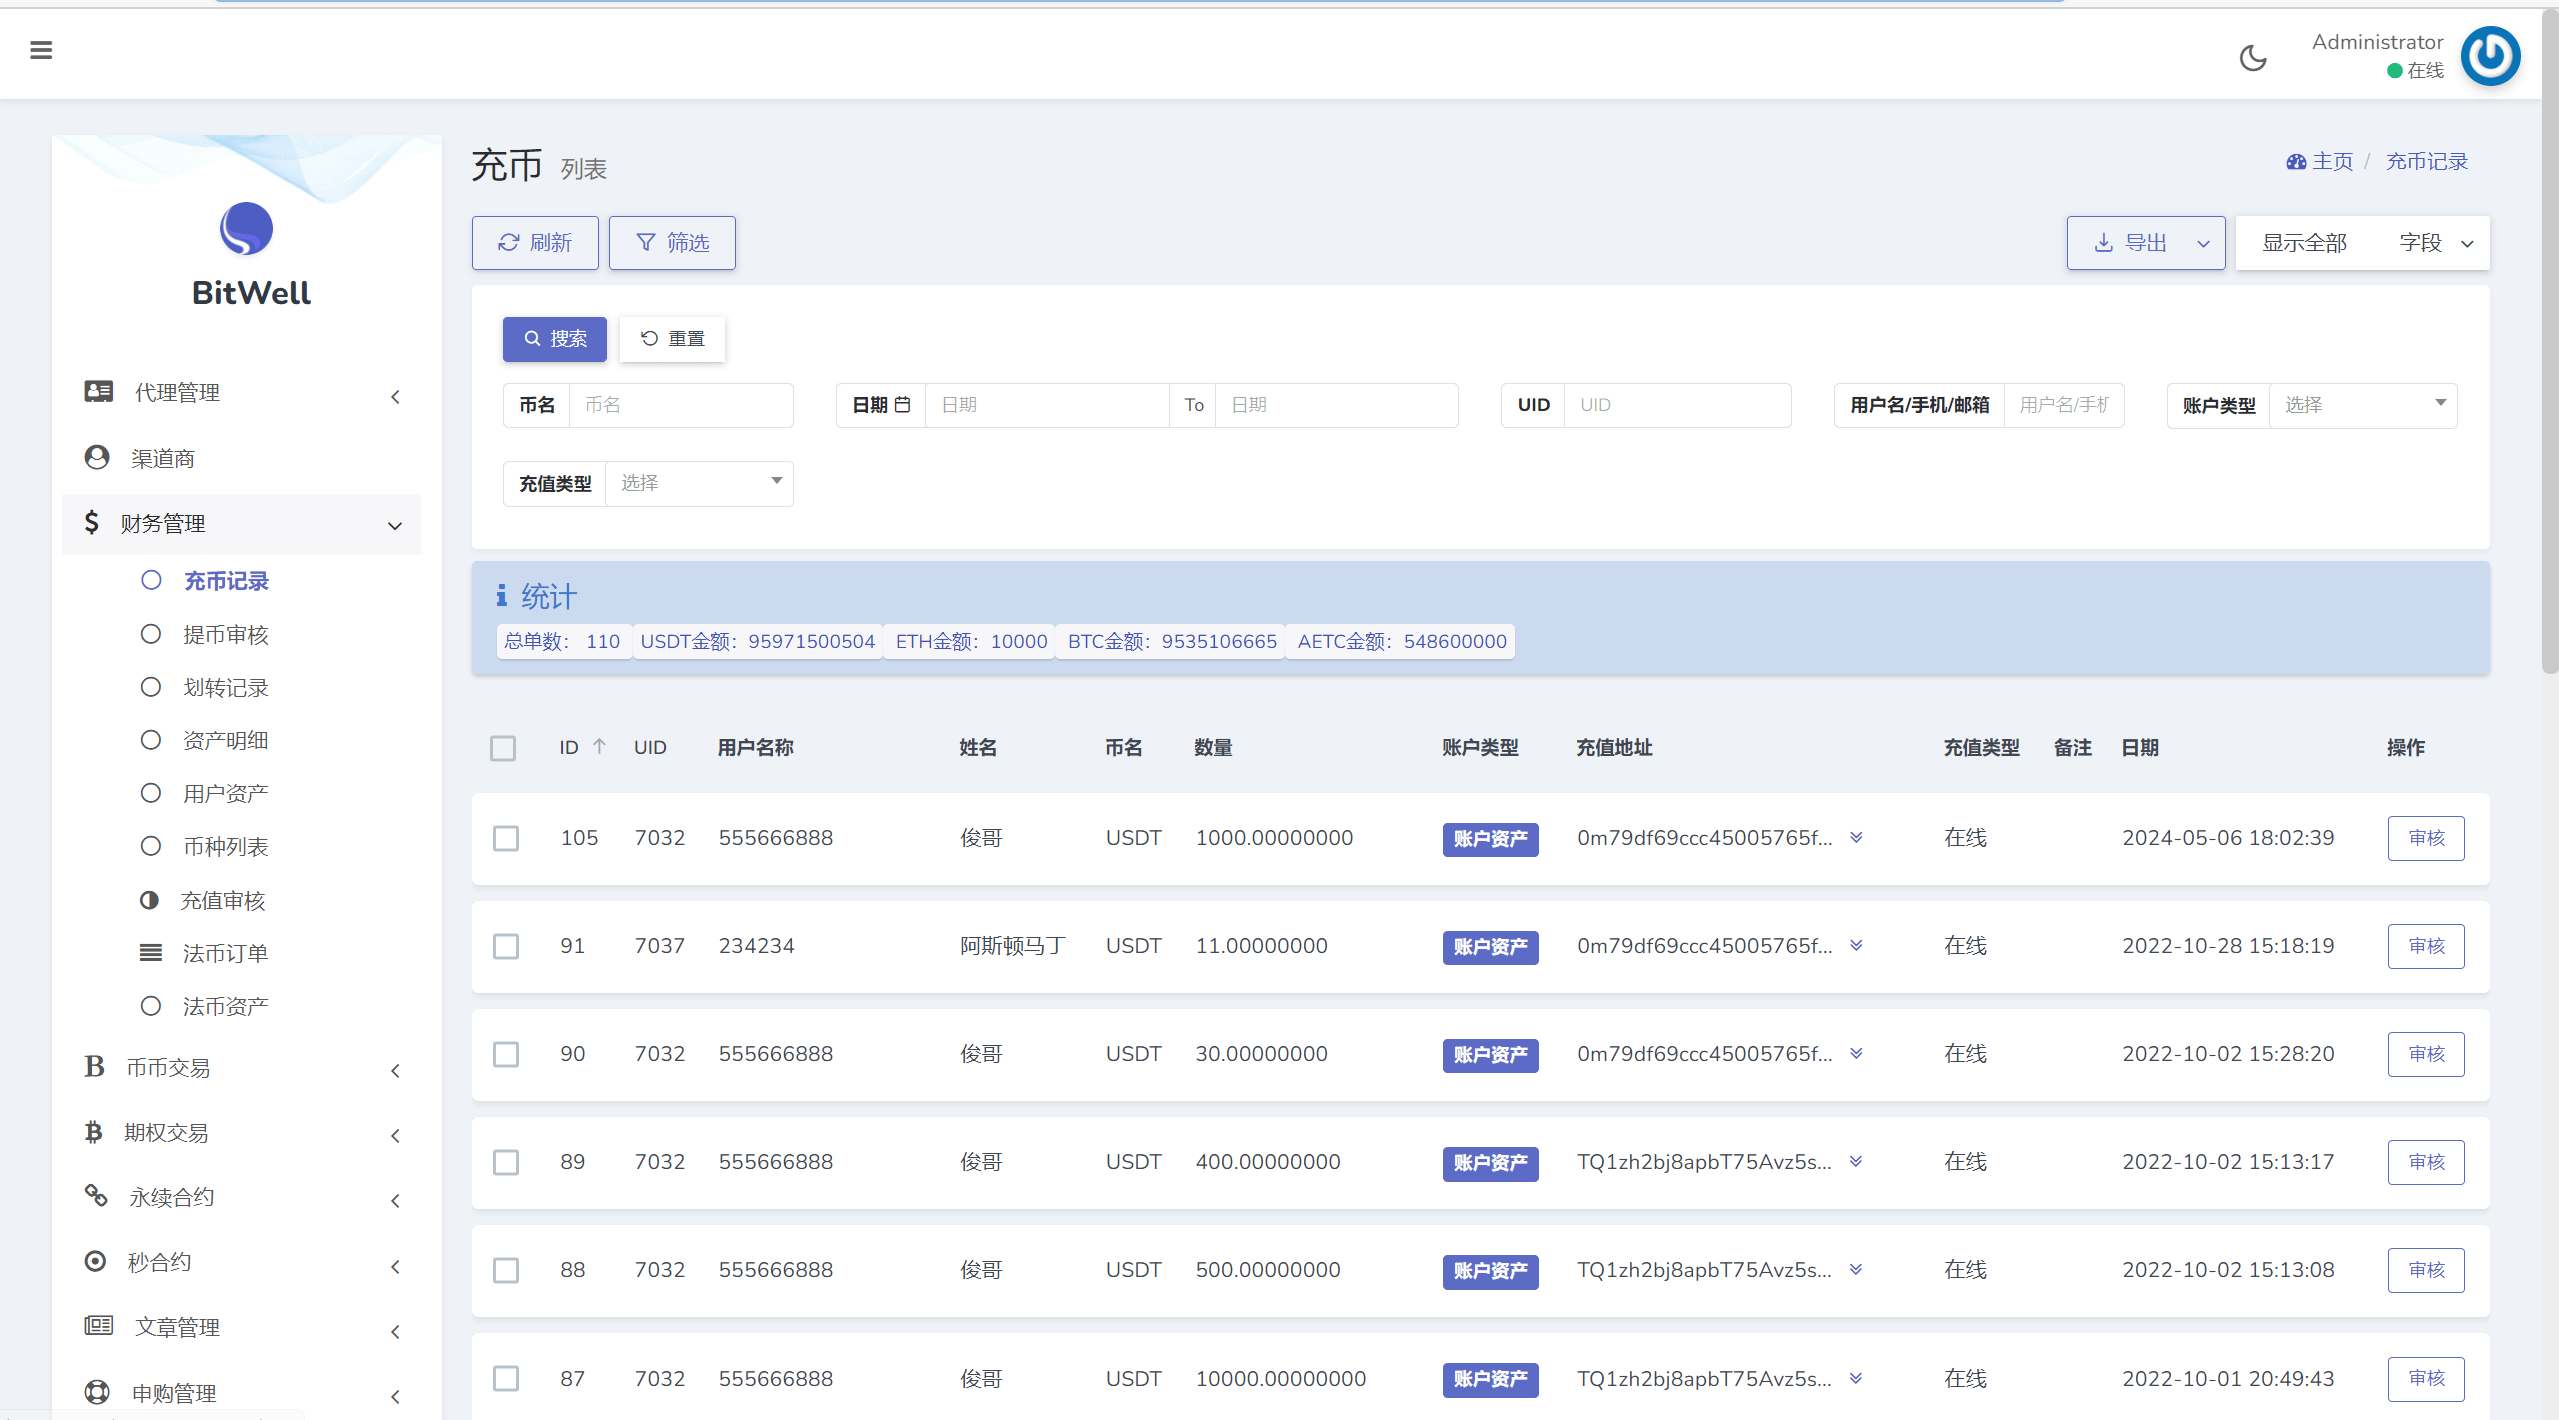
Task: Click the hamburger menu icon
Action: [41, 50]
